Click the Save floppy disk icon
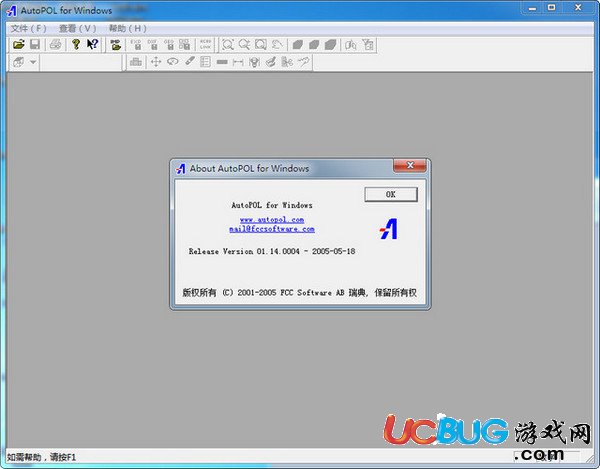 (35, 44)
